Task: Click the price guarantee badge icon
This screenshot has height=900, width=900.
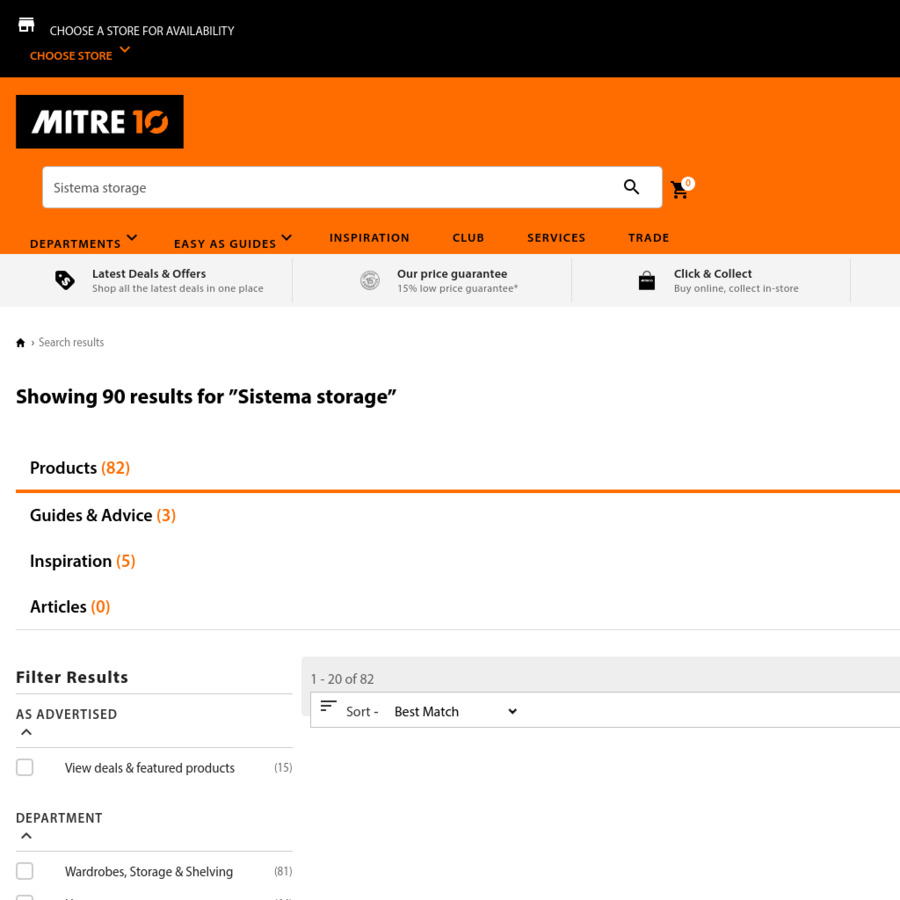Action: point(370,280)
